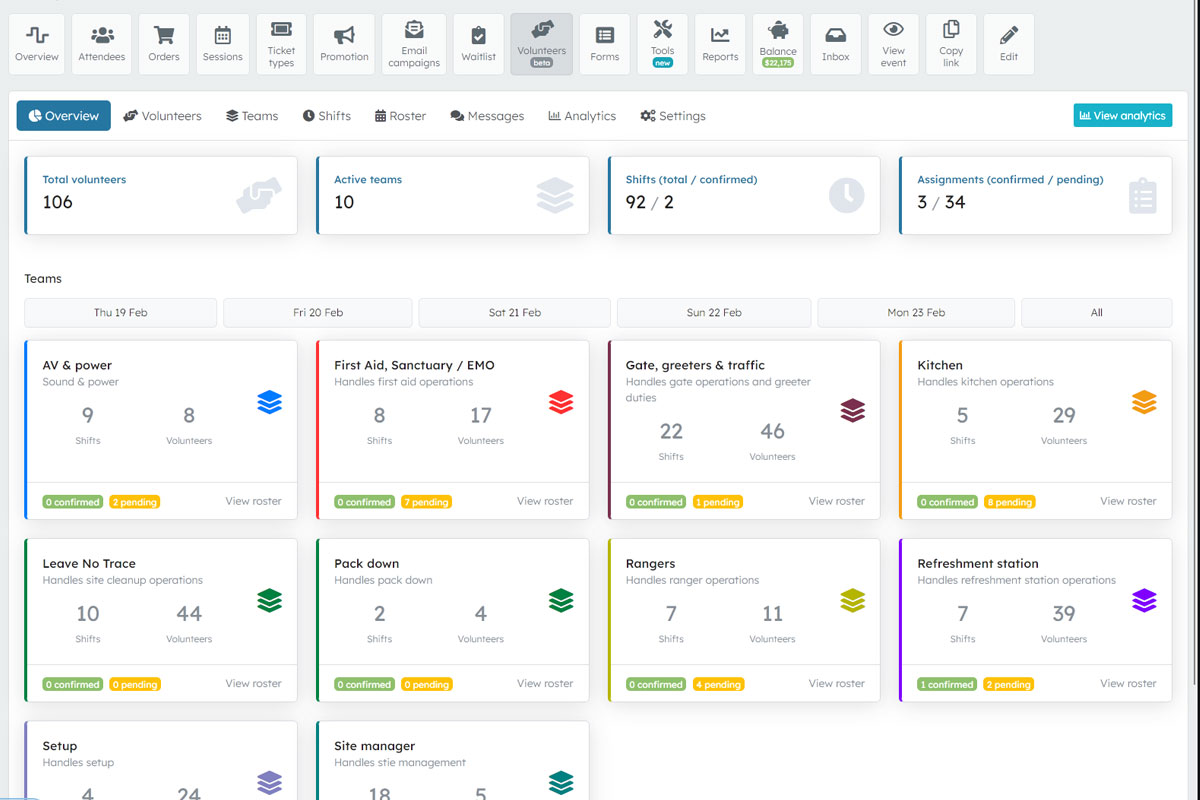Screen dimensions: 1200x800
Task: Open the Reports section
Action: [x=720, y=43]
